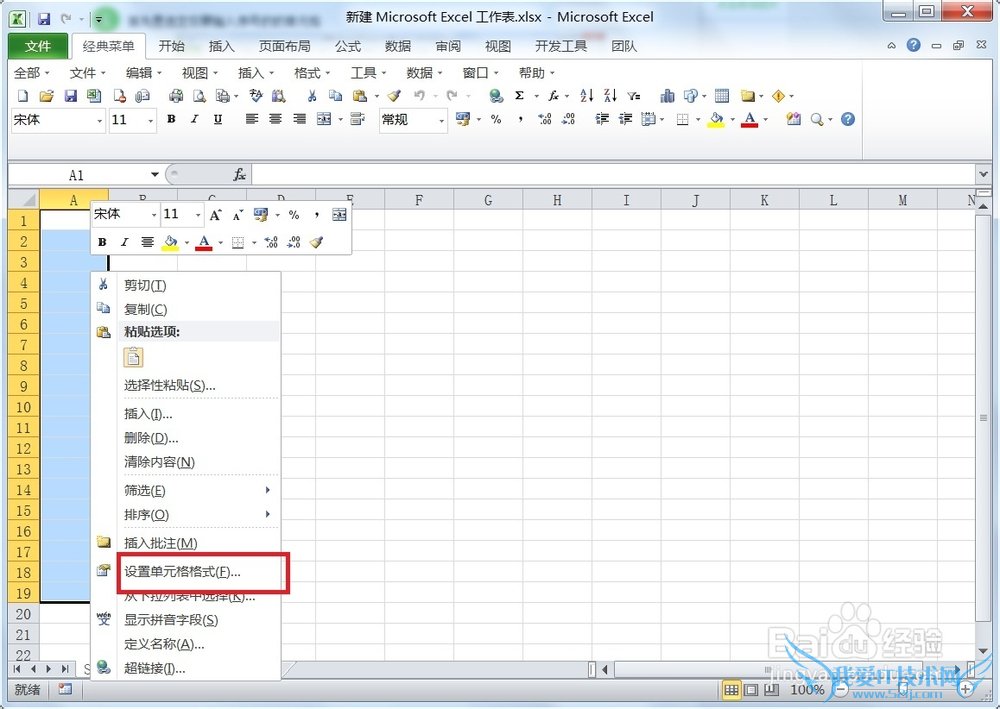The height and width of the screenshot is (709, 1000).
Task: Click the hyperlink globe icon in toolbar
Action: click(x=496, y=96)
